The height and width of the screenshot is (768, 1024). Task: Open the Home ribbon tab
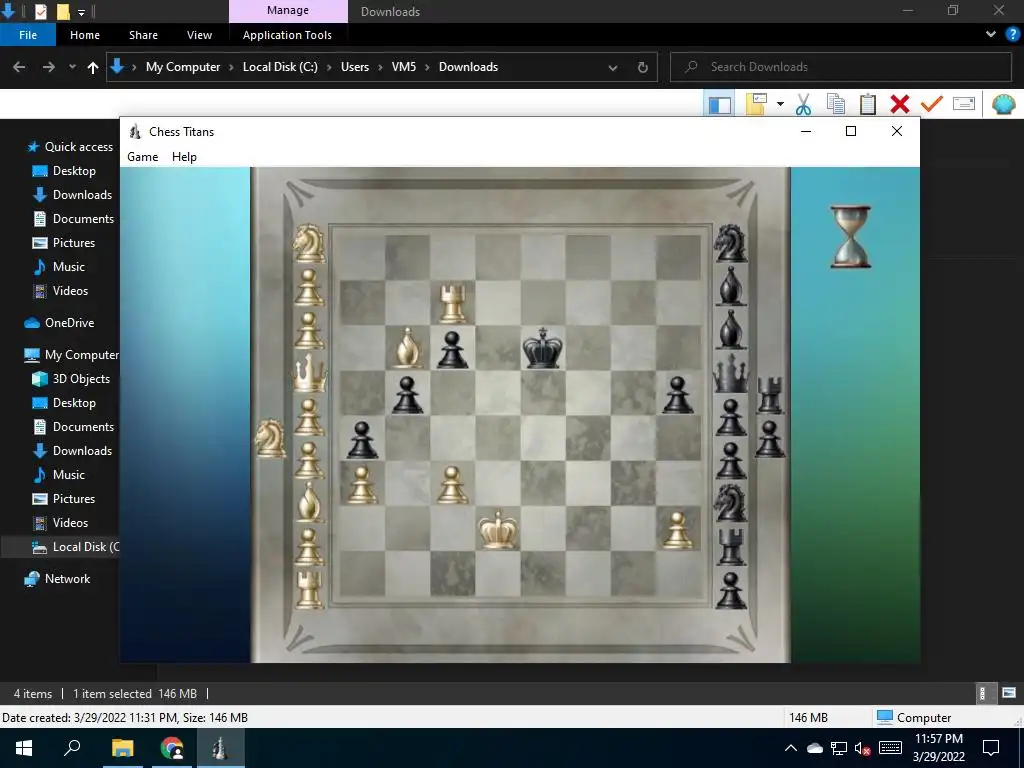click(85, 35)
